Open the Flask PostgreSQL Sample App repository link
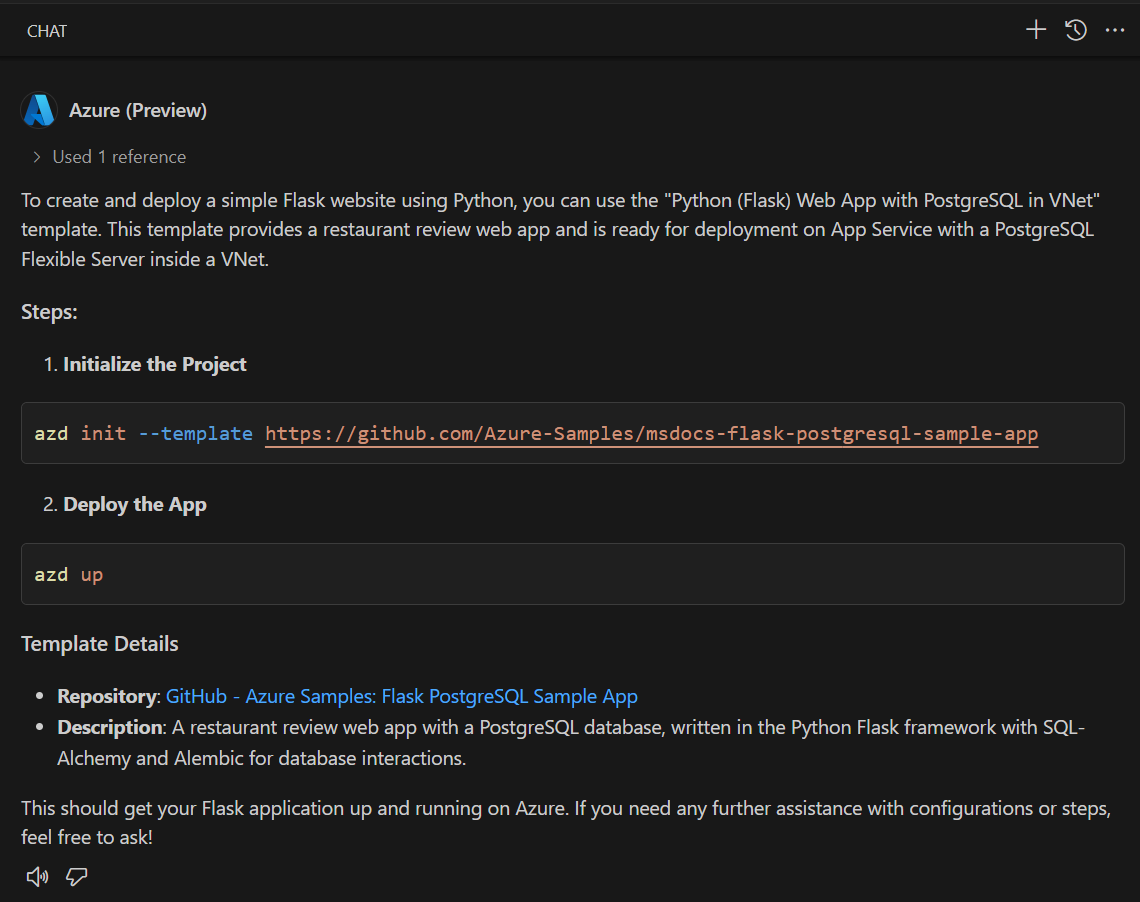The width and height of the screenshot is (1140, 902). (x=401, y=696)
